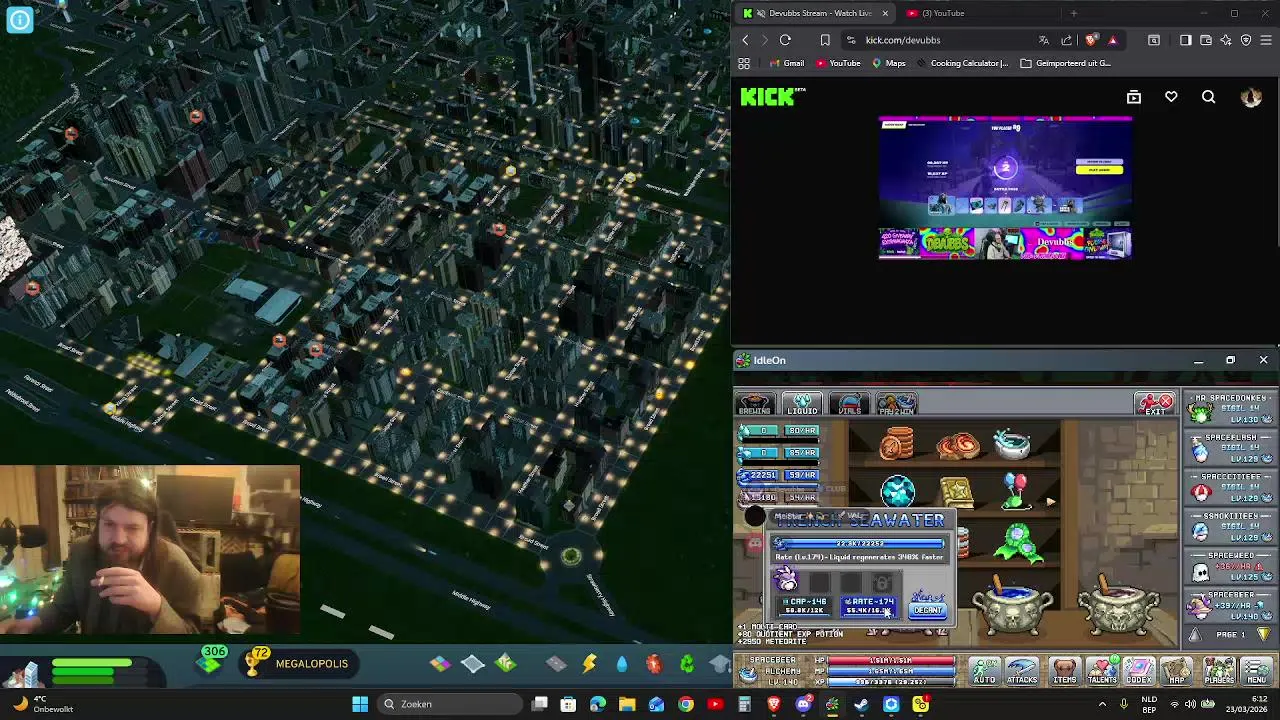Switch to the Liquid tab in IdleOn

[x=801, y=404]
